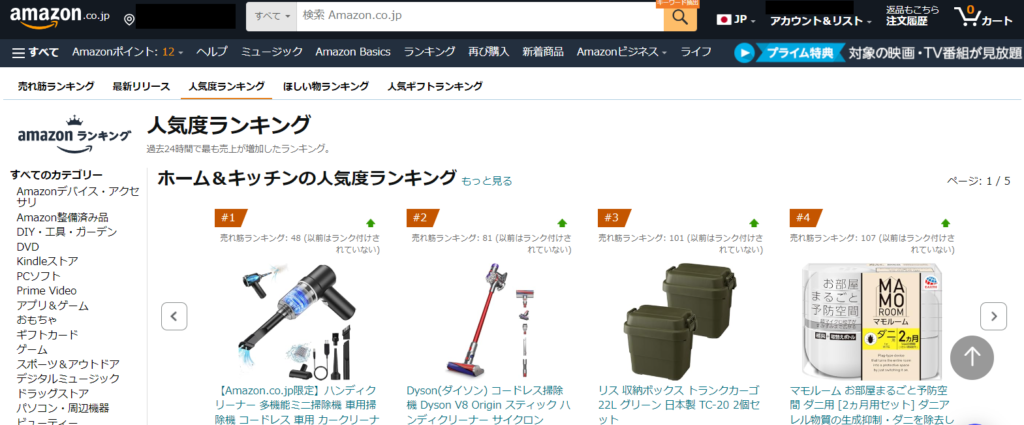Click the search magnifier button
Image resolution: width=1024 pixels, height=425 pixels.
(680, 16)
